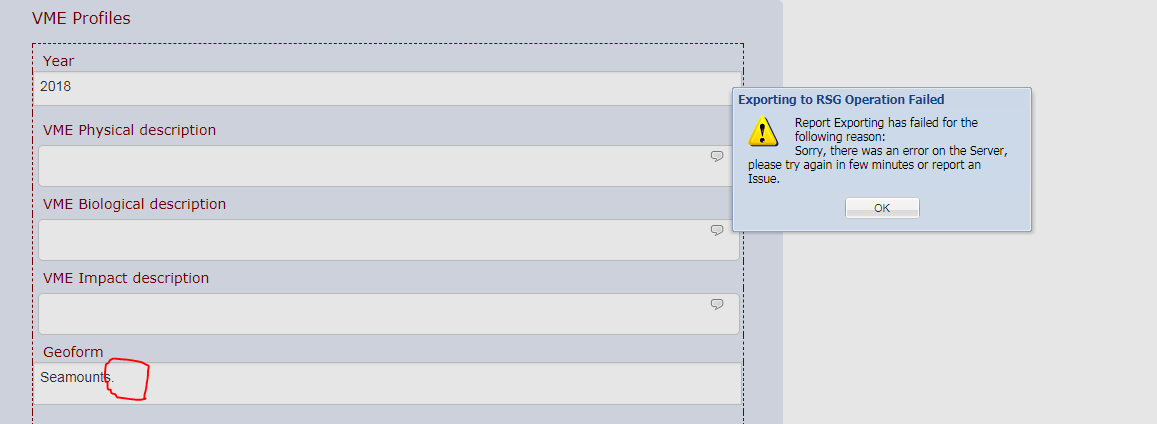This screenshot has height=424, width=1157.
Task: Click inside VME Impact description text box
Action: 388,314
